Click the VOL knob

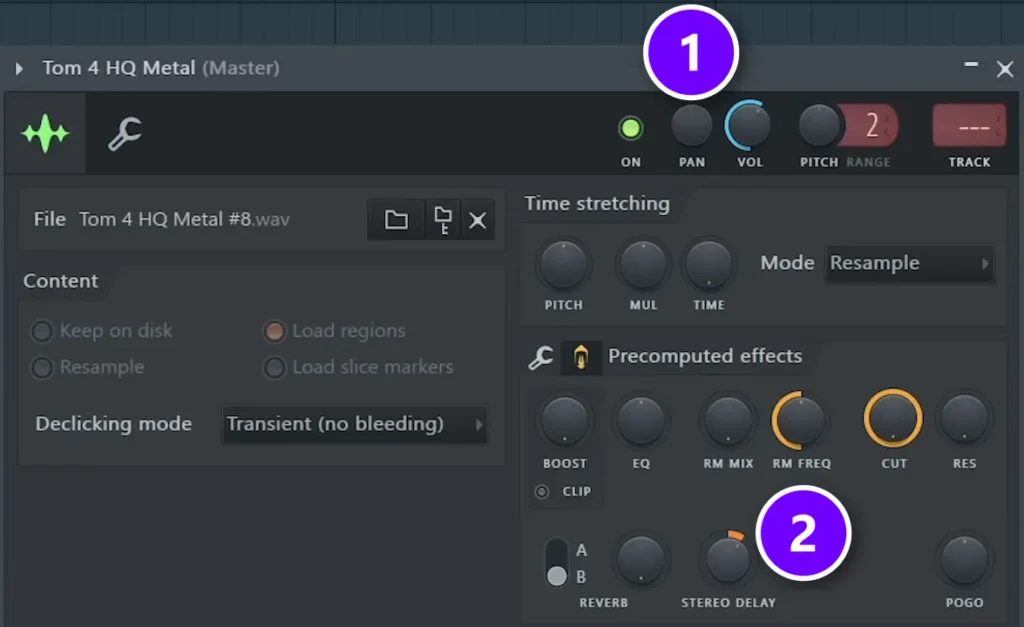tap(748, 125)
